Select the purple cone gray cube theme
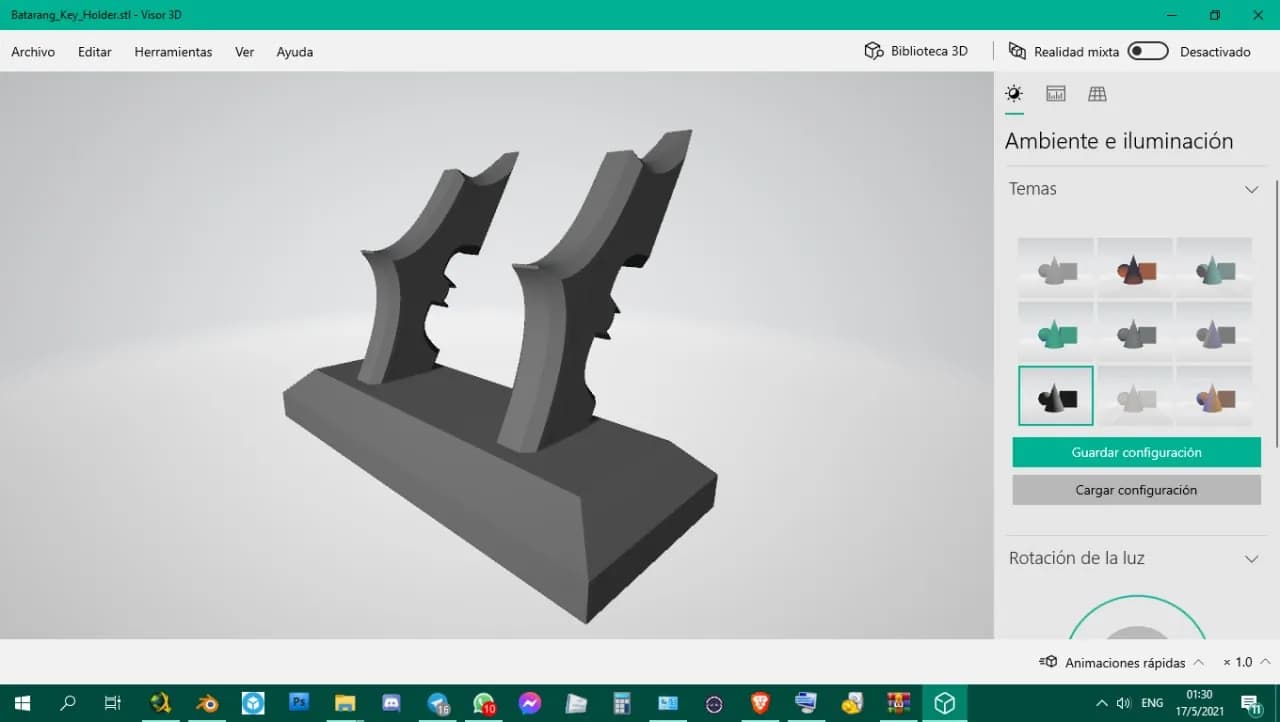Viewport: 1280px width, 722px height. (1215, 332)
